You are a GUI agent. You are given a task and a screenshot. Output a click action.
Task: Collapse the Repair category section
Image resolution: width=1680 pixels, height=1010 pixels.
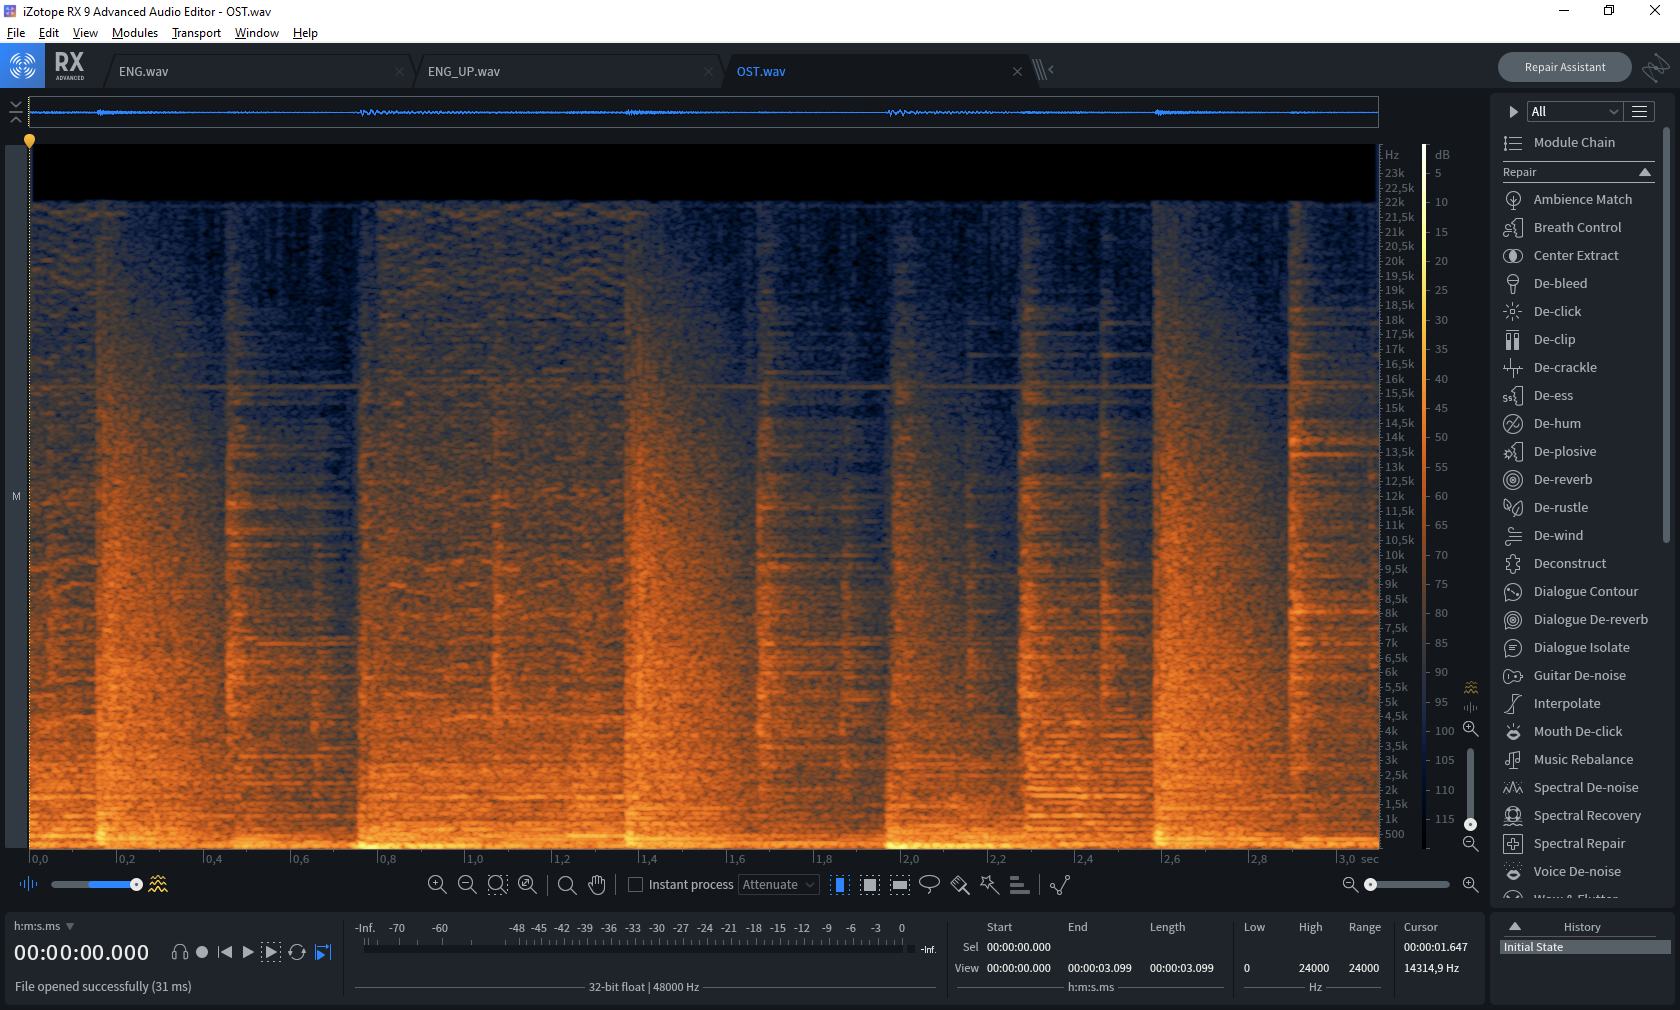point(1645,173)
